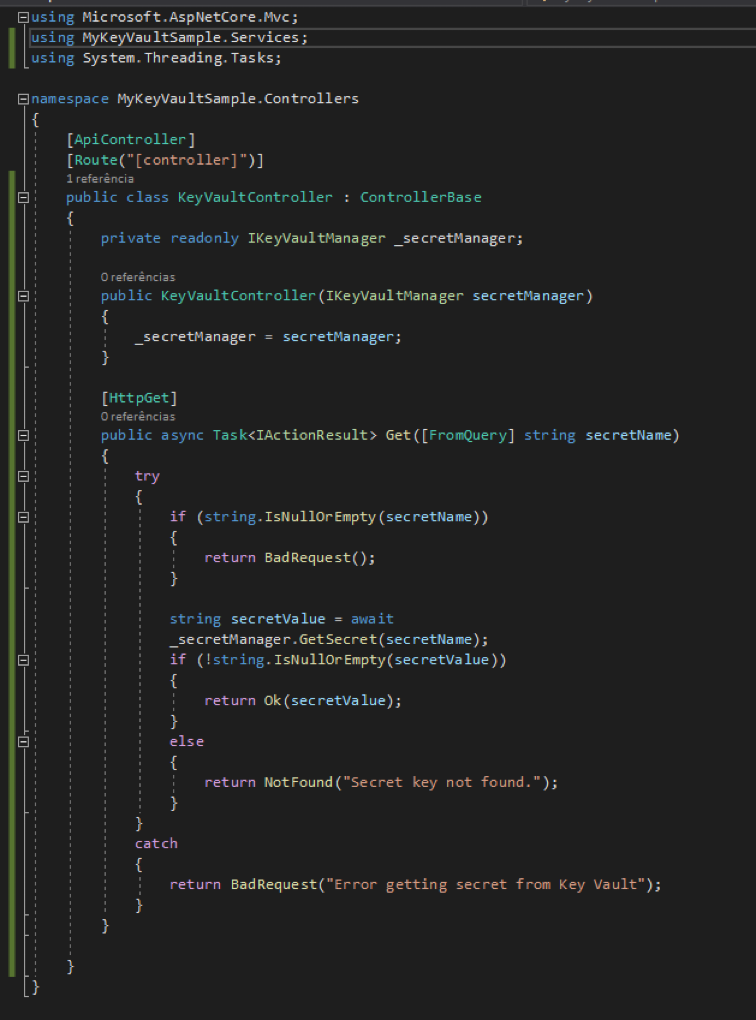Collapse the using directives block
Viewport: 756px width, 1020px height.
(x=23, y=18)
